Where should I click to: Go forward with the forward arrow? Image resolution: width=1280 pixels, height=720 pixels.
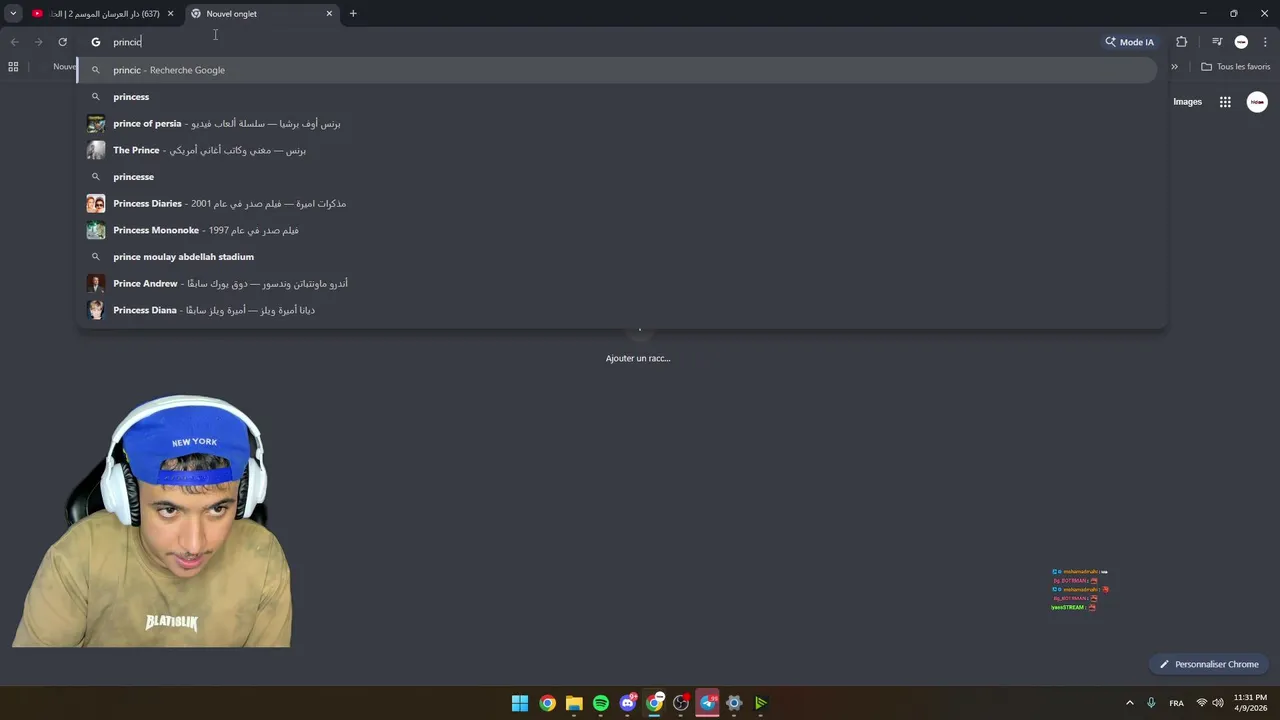(x=38, y=42)
